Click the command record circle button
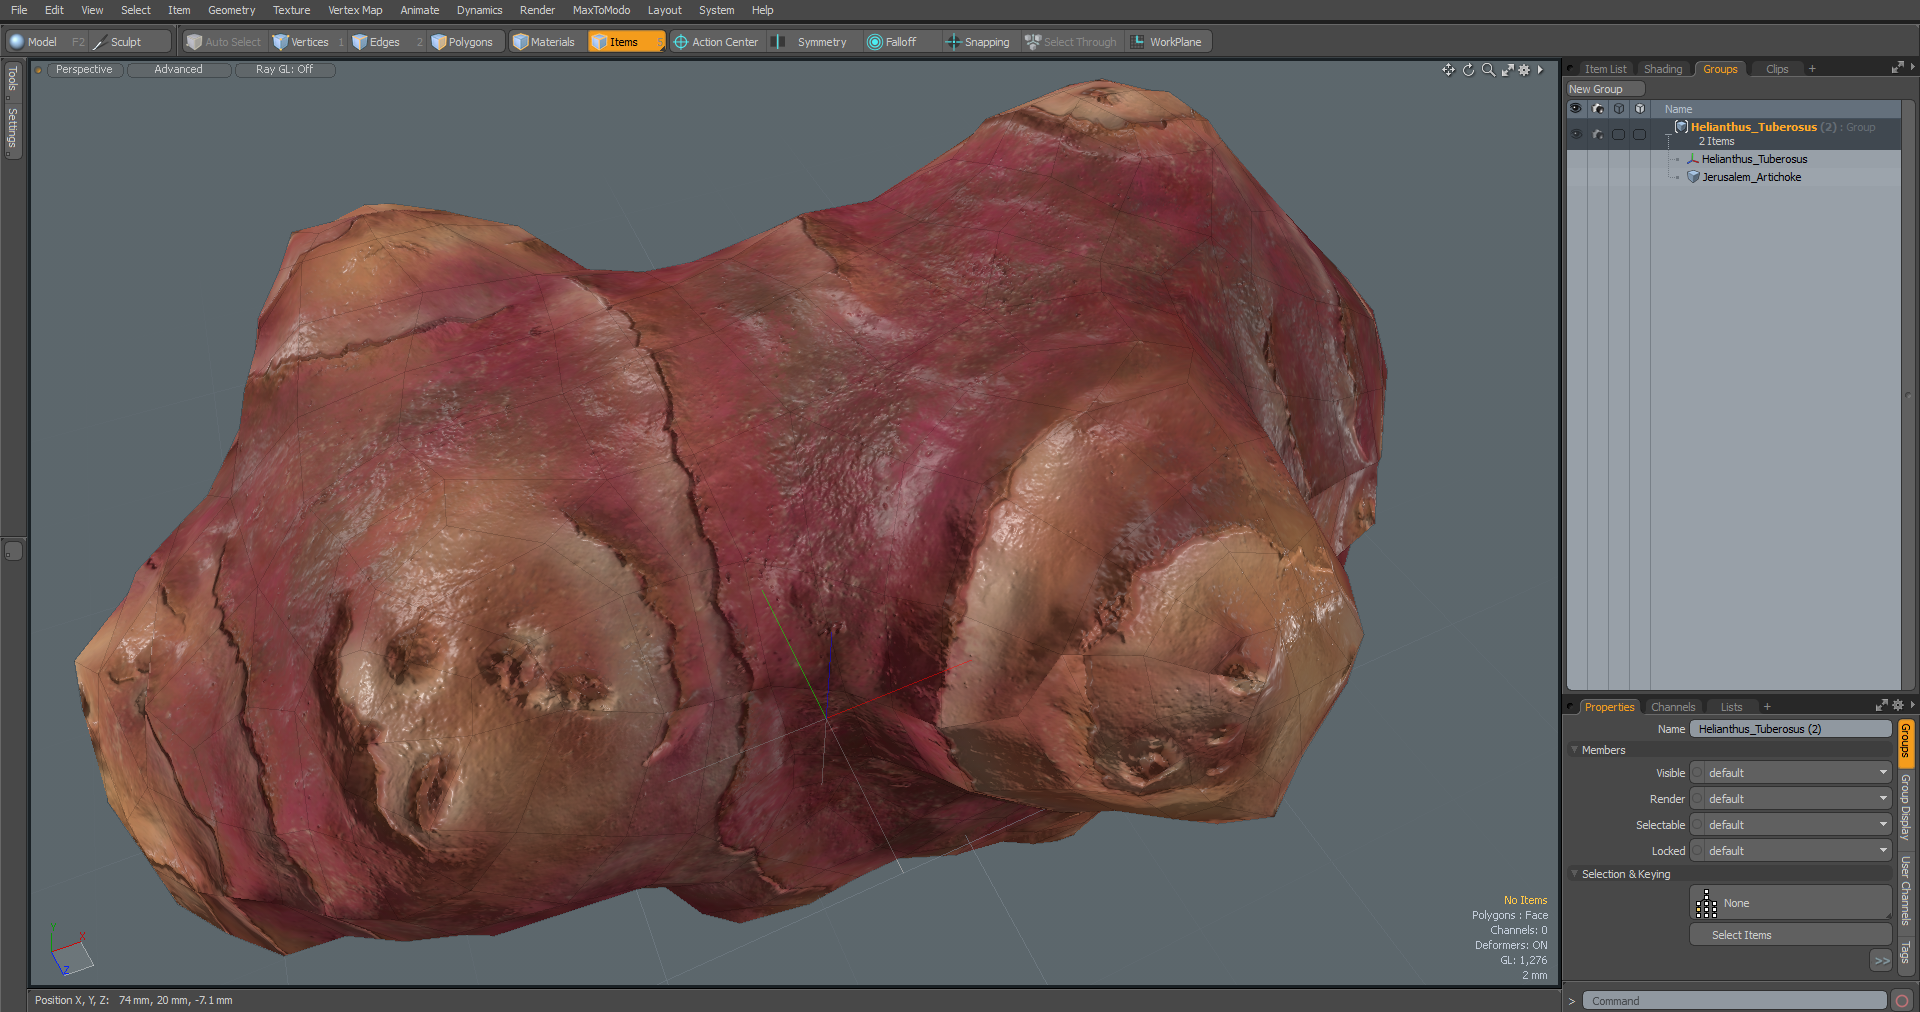1920x1012 pixels. click(x=1902, y=1000)
